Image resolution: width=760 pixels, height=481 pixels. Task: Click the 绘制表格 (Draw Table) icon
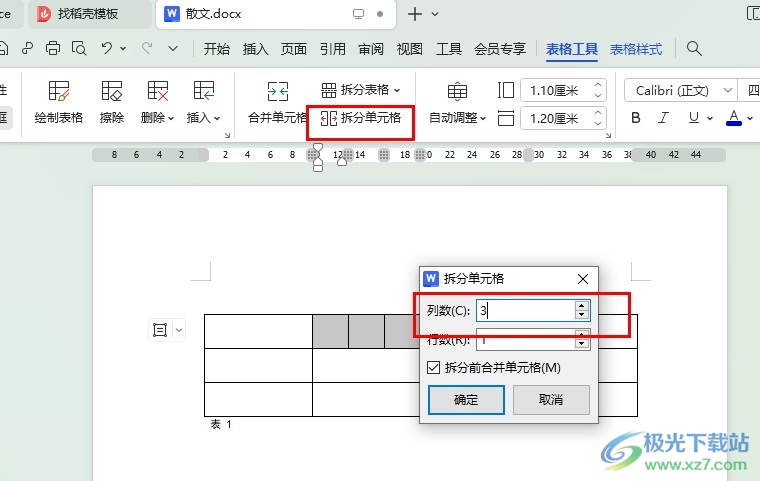pos(59,93)
